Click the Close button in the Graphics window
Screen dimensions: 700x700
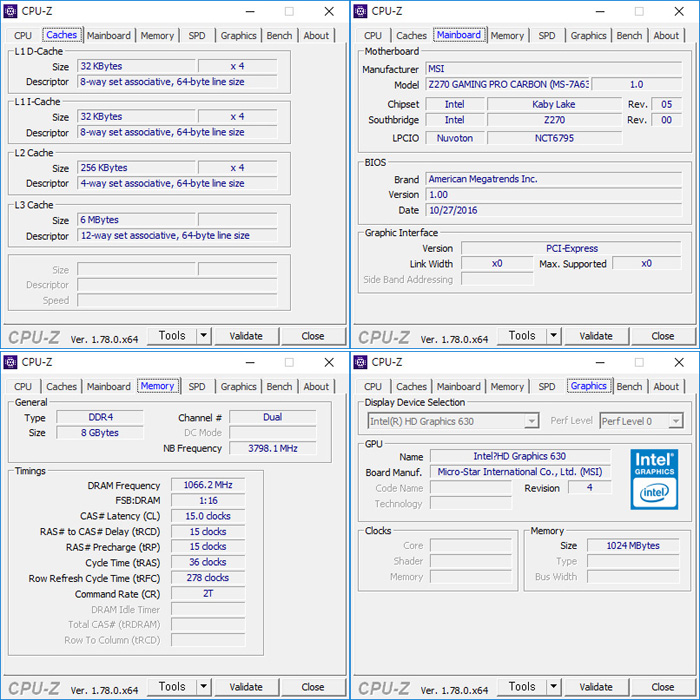coord(662,687)
